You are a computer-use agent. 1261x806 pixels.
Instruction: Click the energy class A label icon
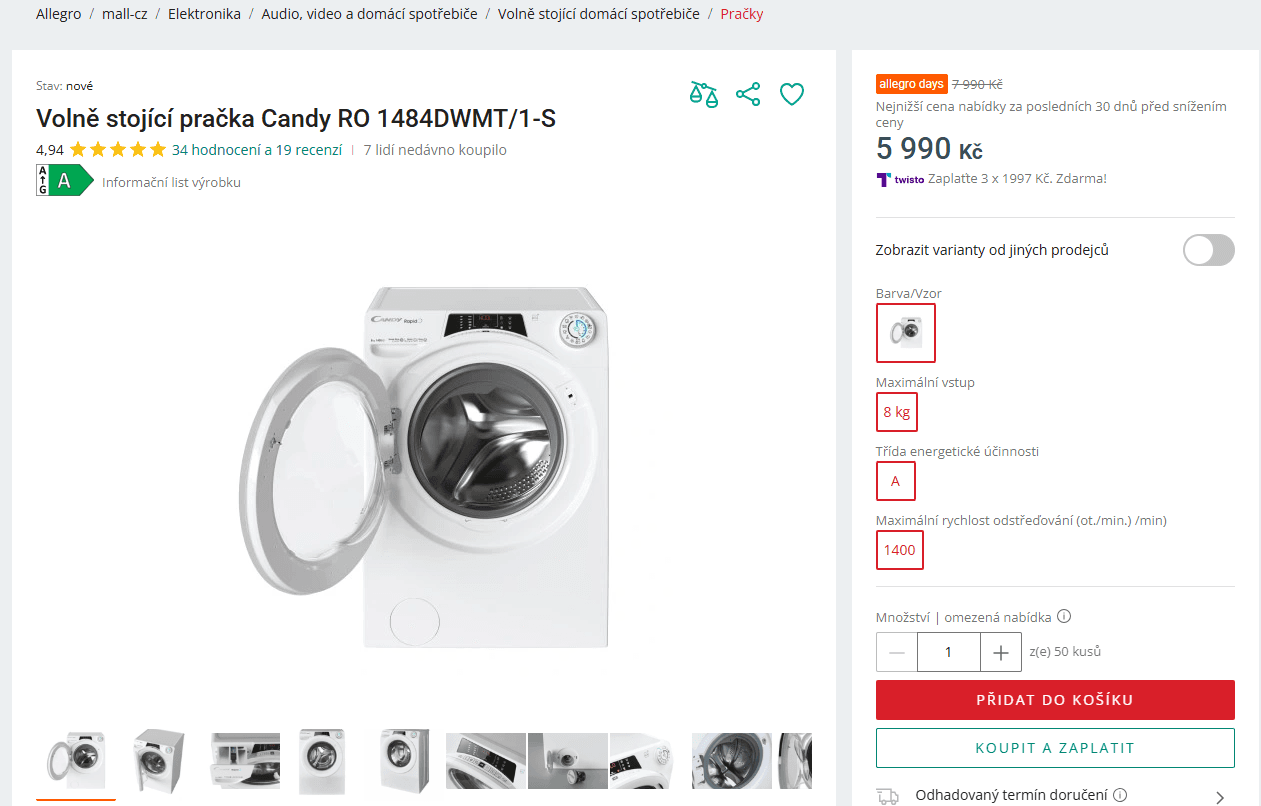click(x=64, y=181)
